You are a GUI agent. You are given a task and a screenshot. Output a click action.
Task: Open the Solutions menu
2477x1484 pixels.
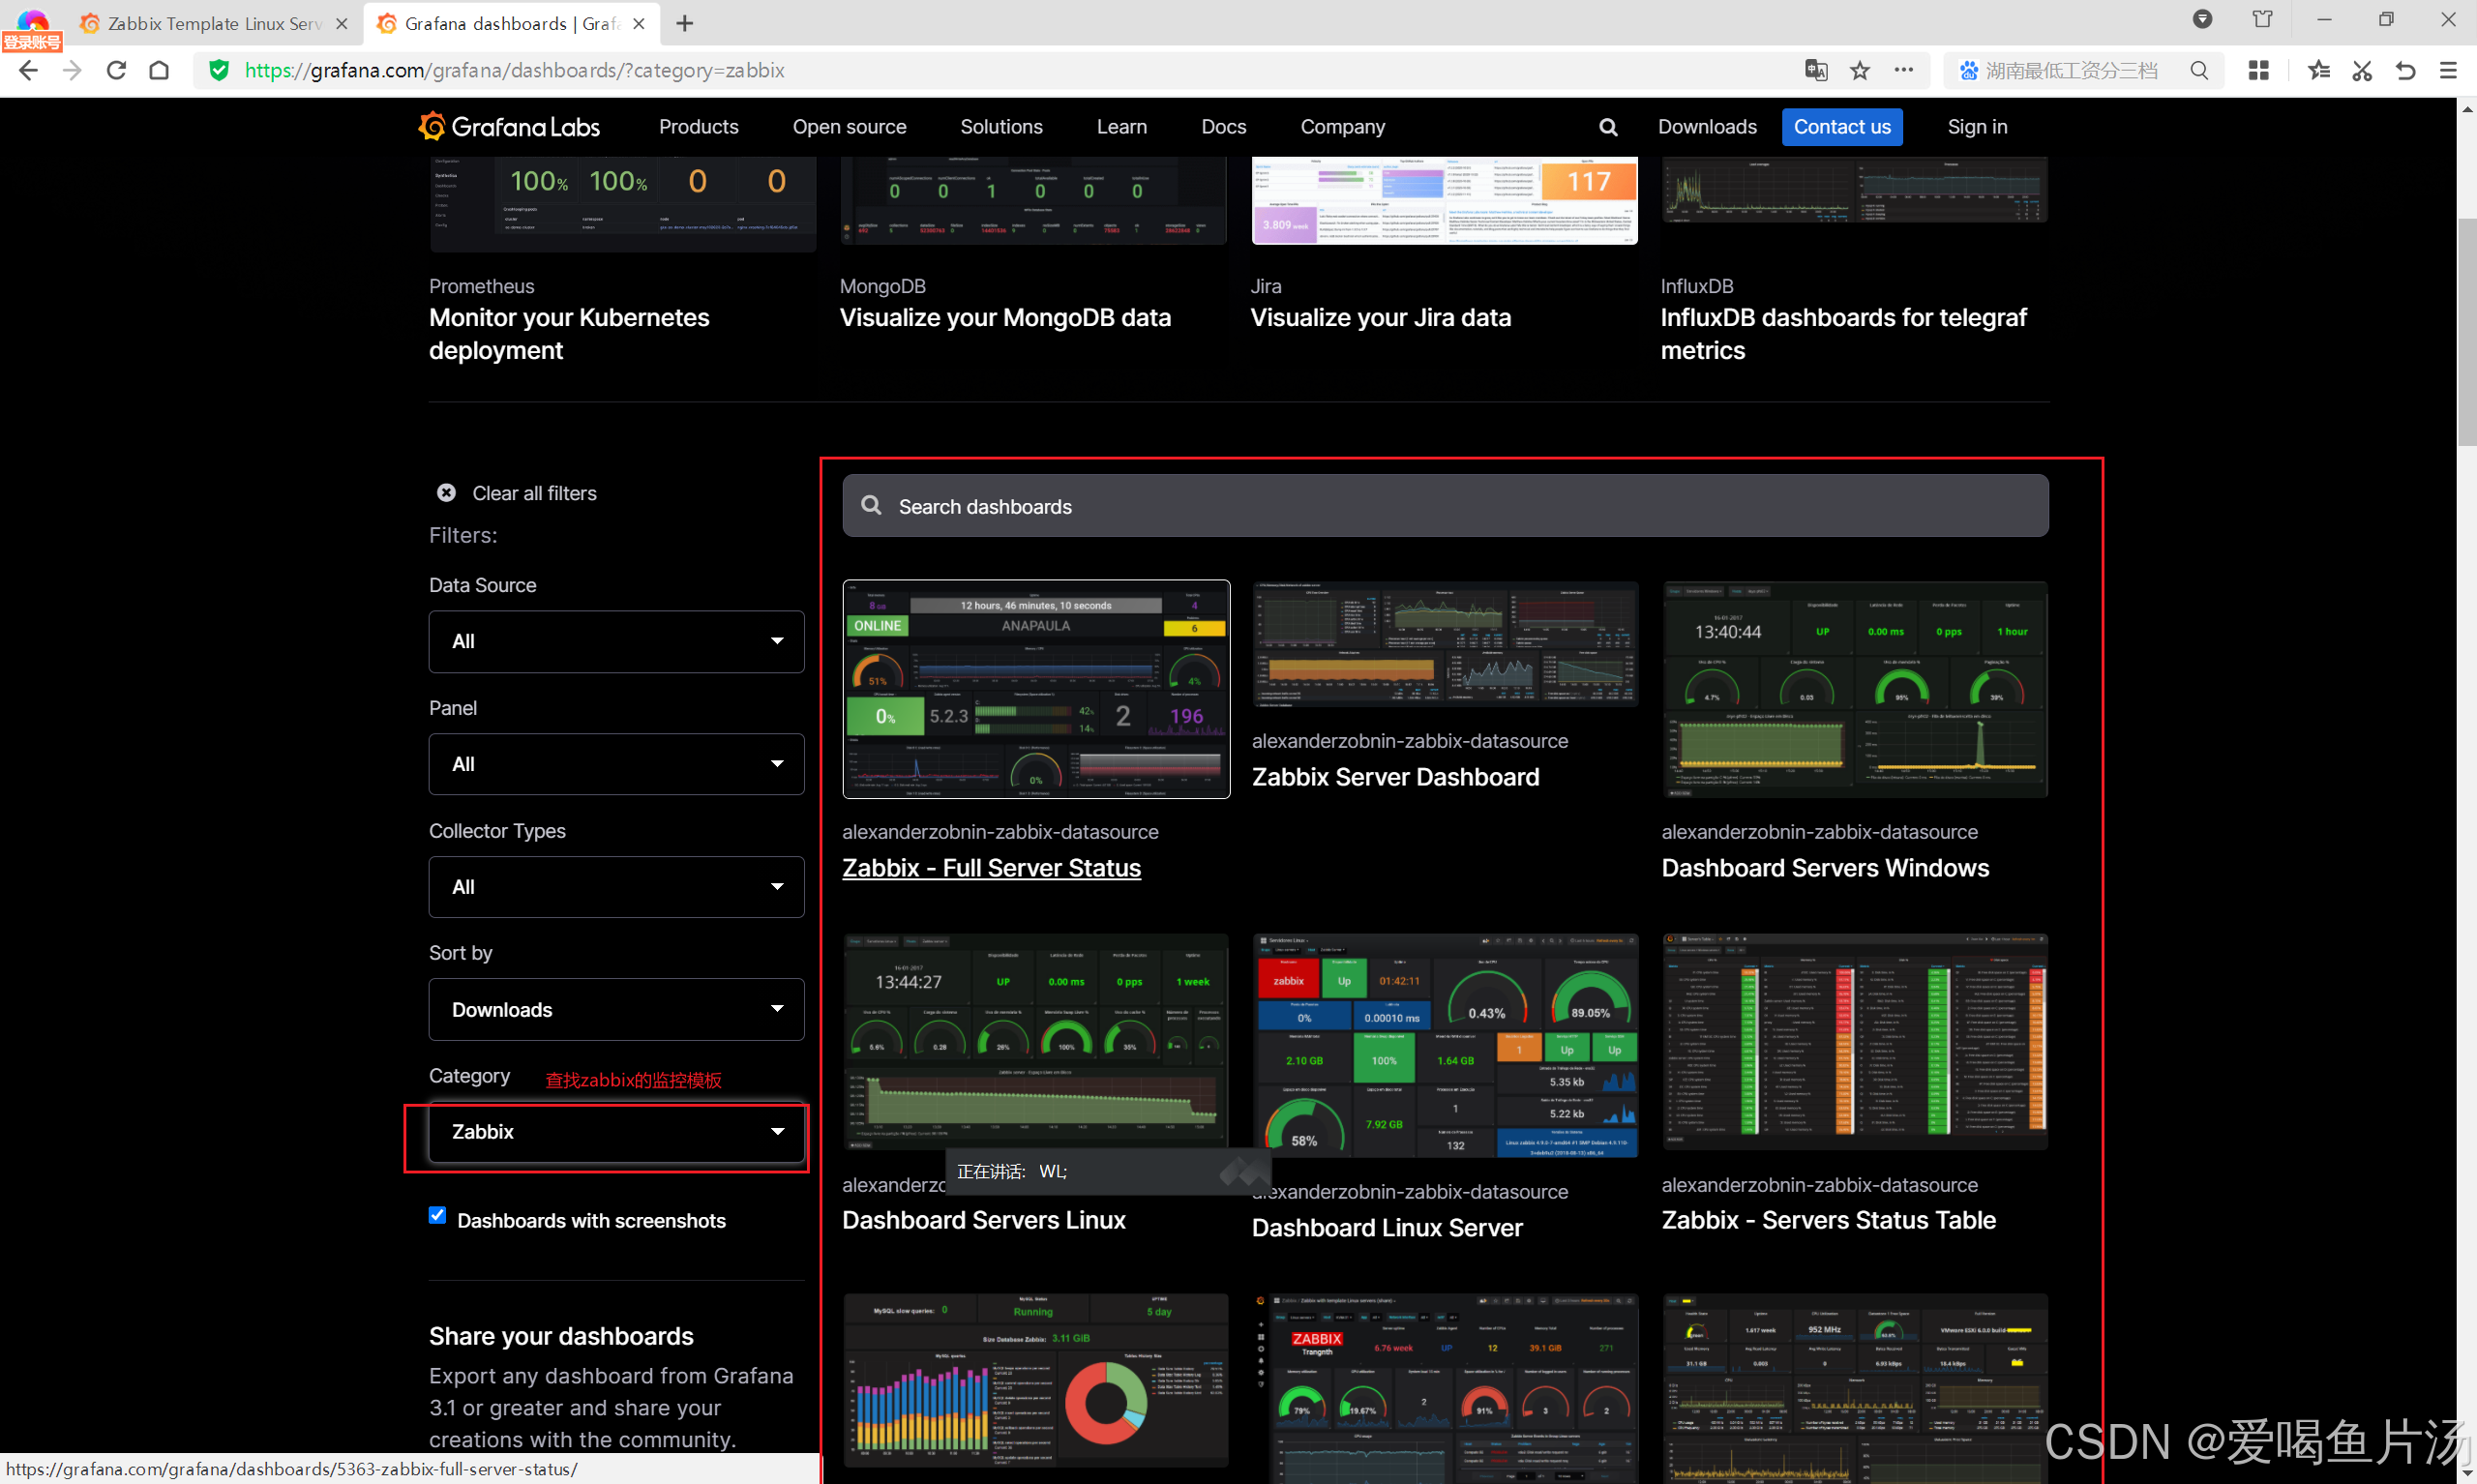1001,127
